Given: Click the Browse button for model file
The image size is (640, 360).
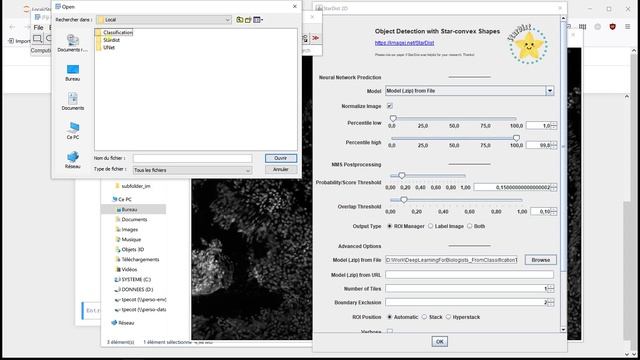Looking at the screenshot, I should (x=540, y=260).
